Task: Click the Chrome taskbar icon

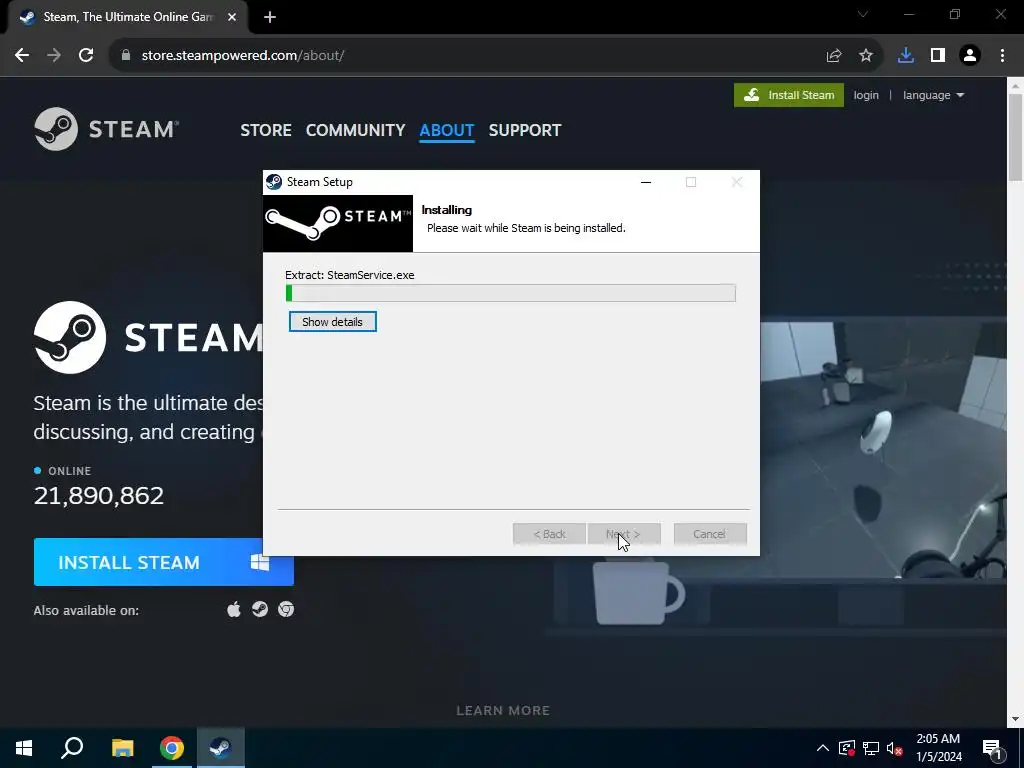Action: (172, 748)
